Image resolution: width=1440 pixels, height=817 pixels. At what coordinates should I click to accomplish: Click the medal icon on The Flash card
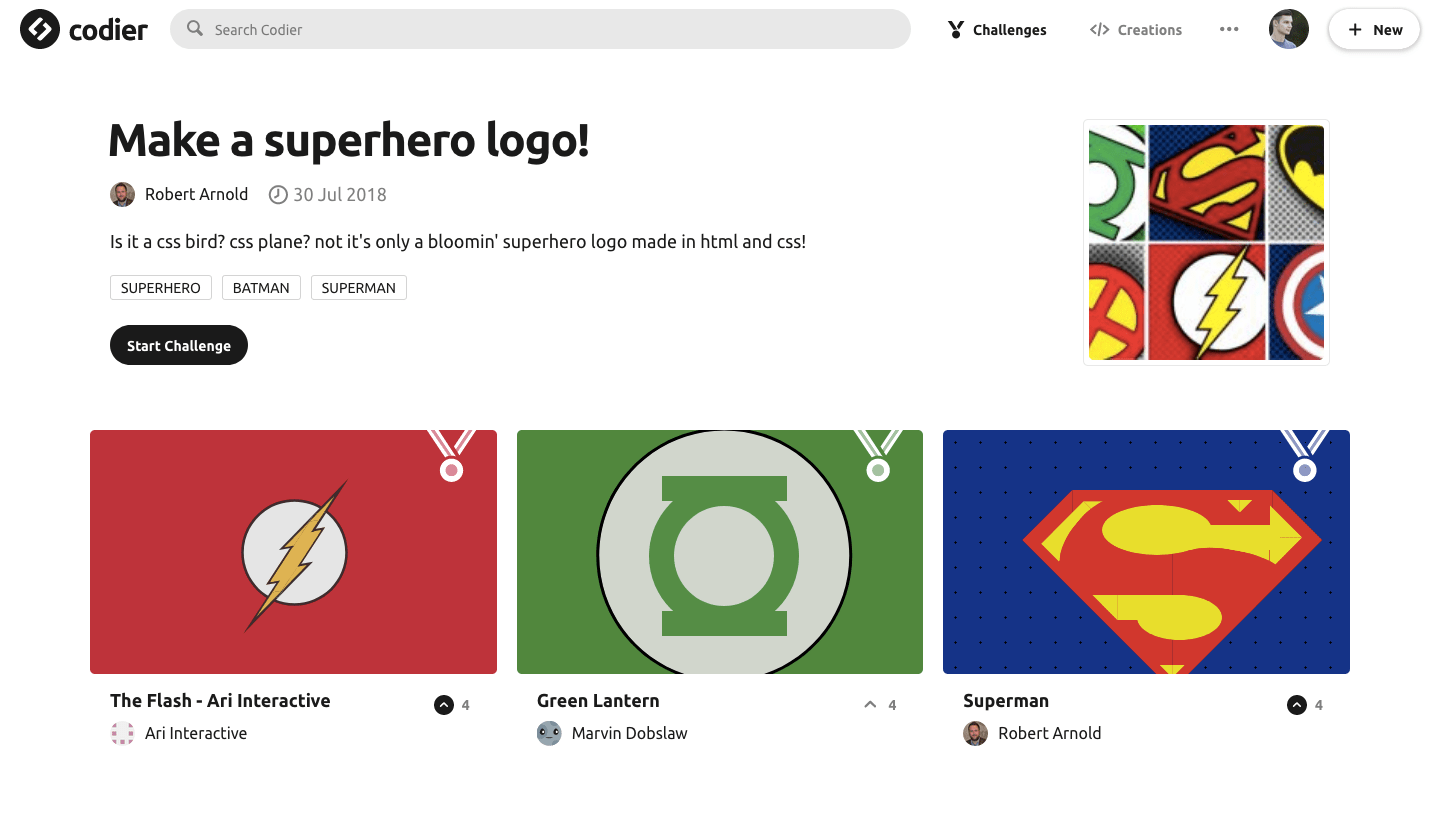(x=451, y=468)
